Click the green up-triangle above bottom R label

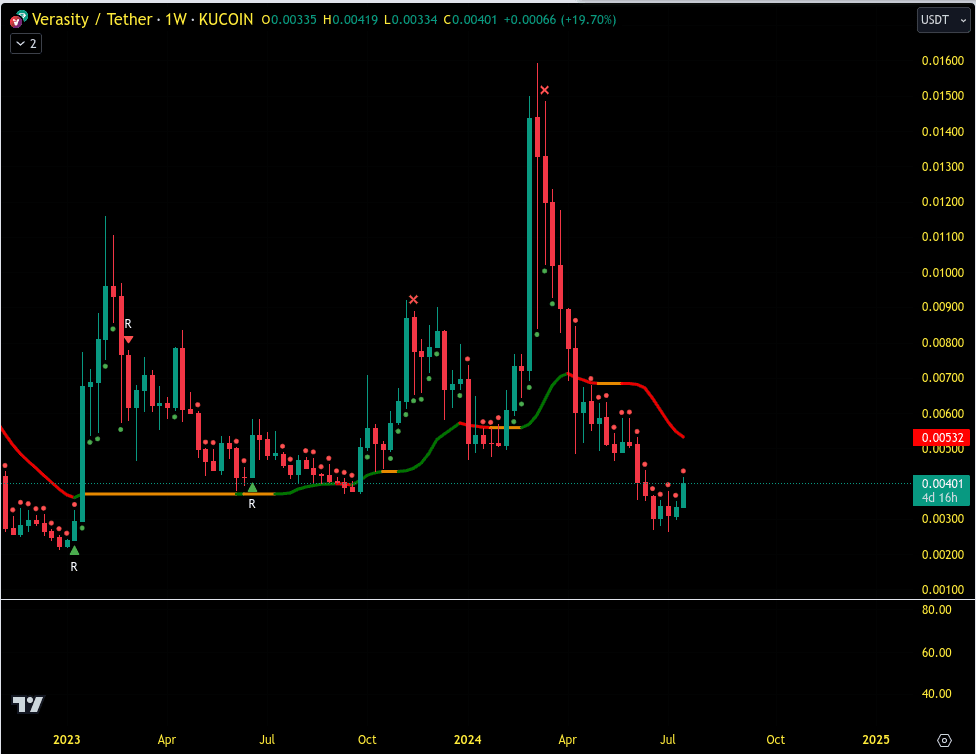point(74,550)
